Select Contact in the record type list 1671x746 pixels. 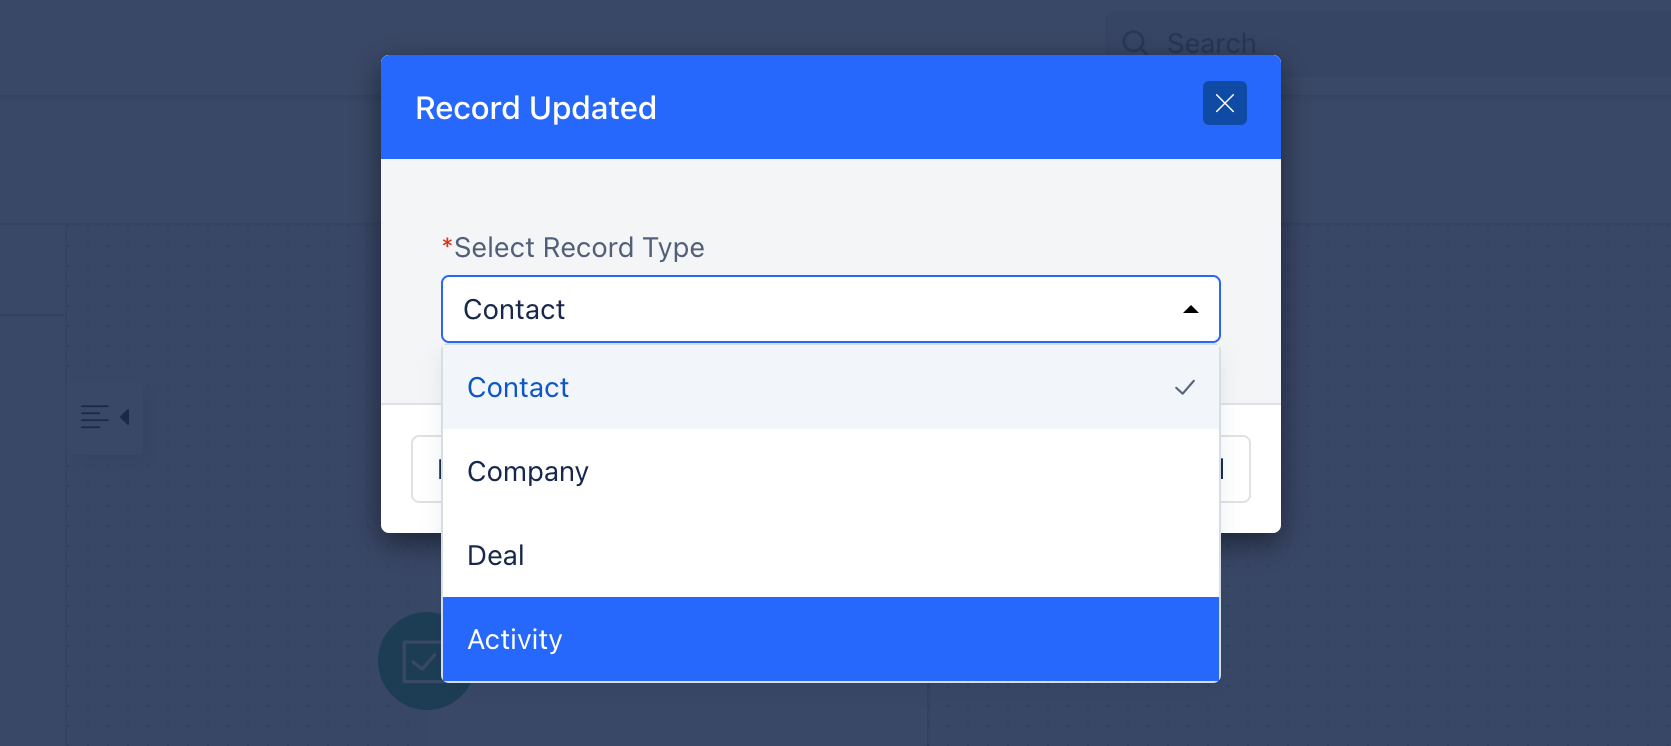coord(831,387)
